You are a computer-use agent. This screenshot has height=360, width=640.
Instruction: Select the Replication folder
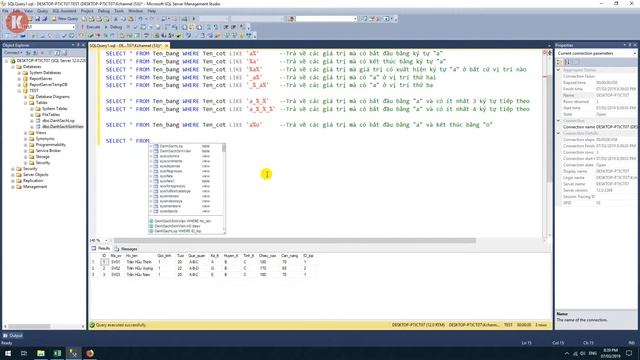tap(33, 180)
